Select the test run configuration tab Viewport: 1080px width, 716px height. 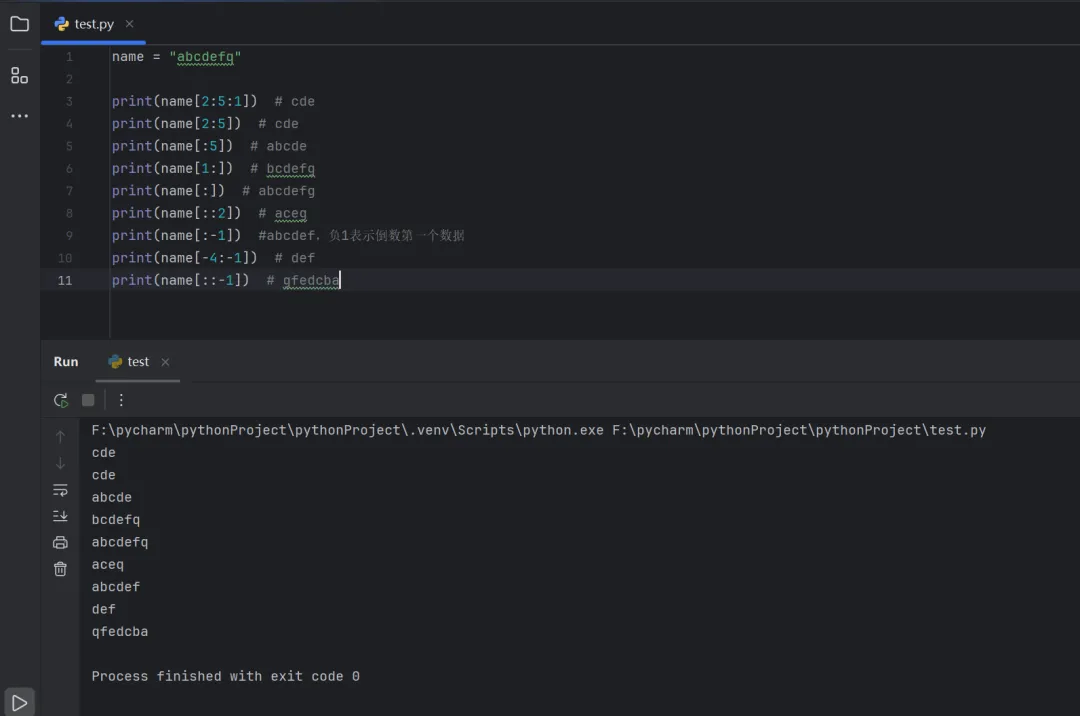(137, 362)
